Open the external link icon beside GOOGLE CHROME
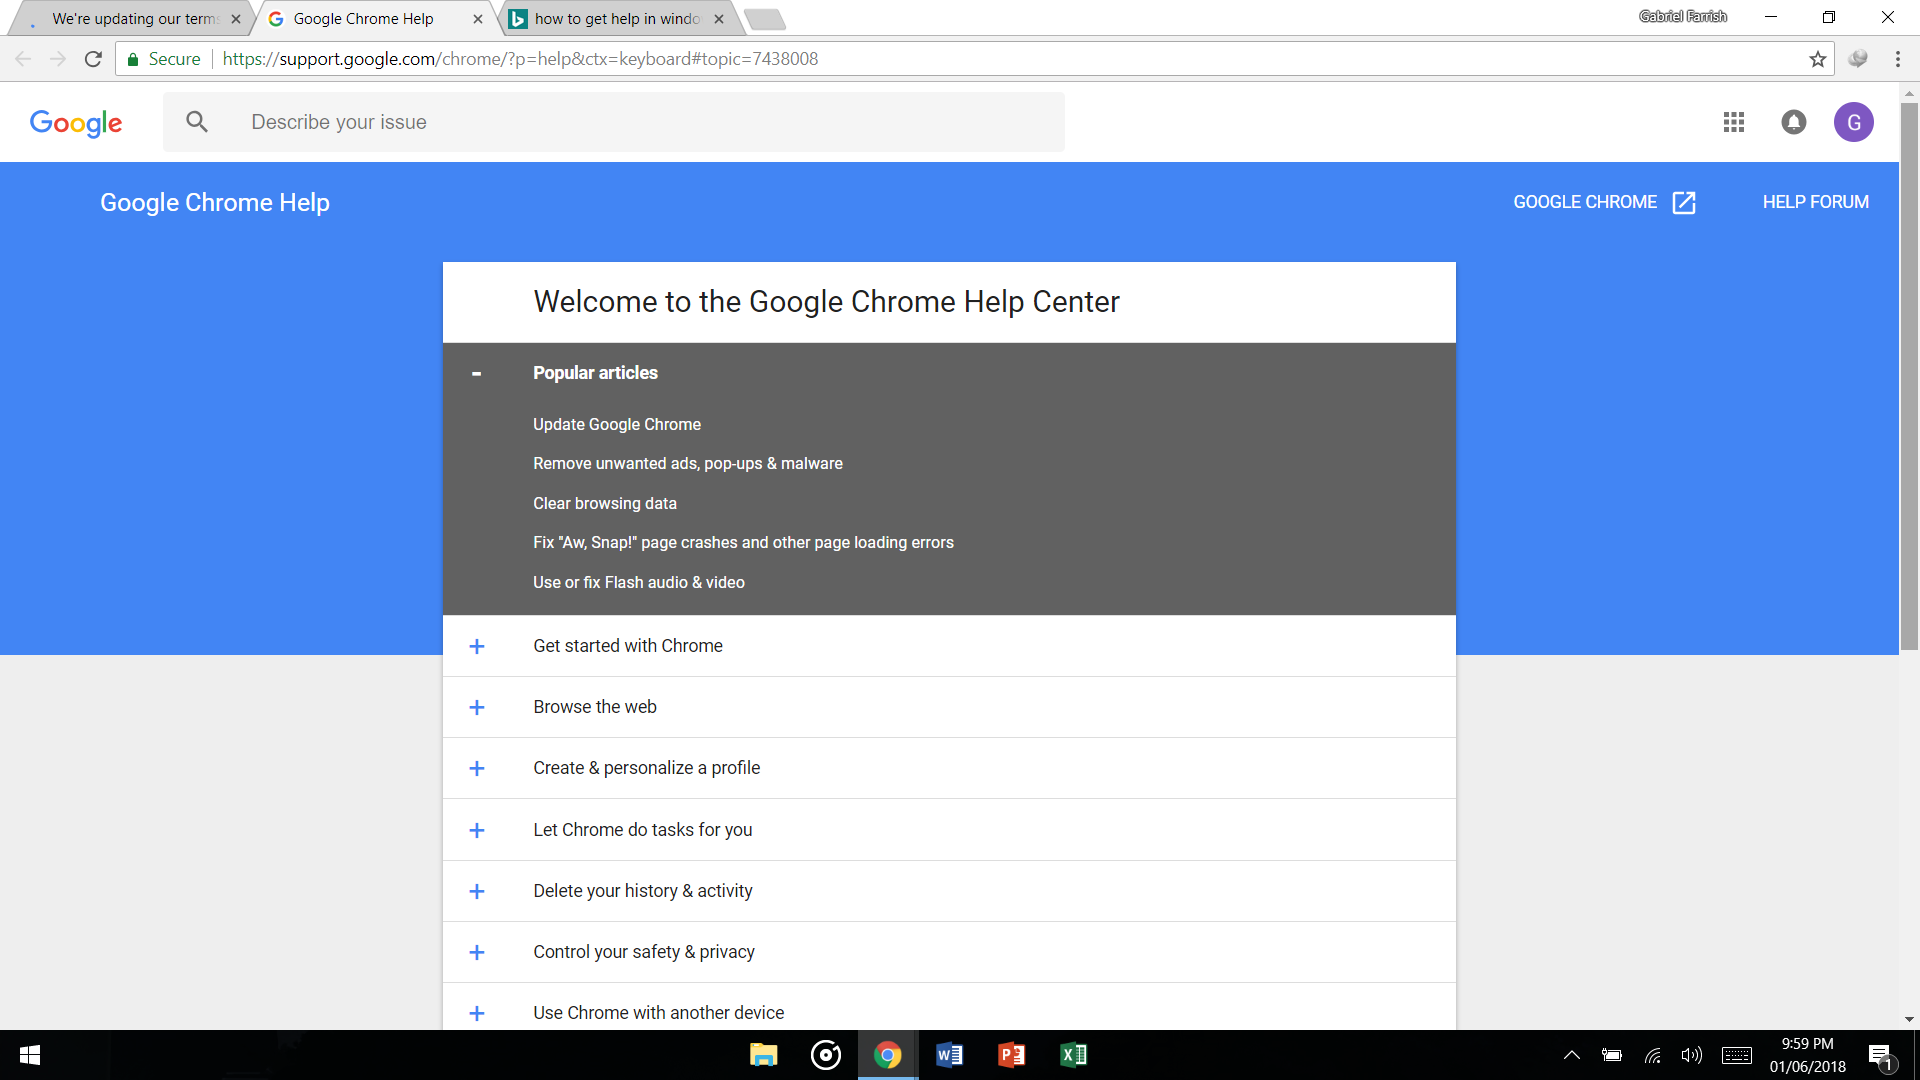The height and width of the screenshot is (1080, 1920). [1684, 202]
